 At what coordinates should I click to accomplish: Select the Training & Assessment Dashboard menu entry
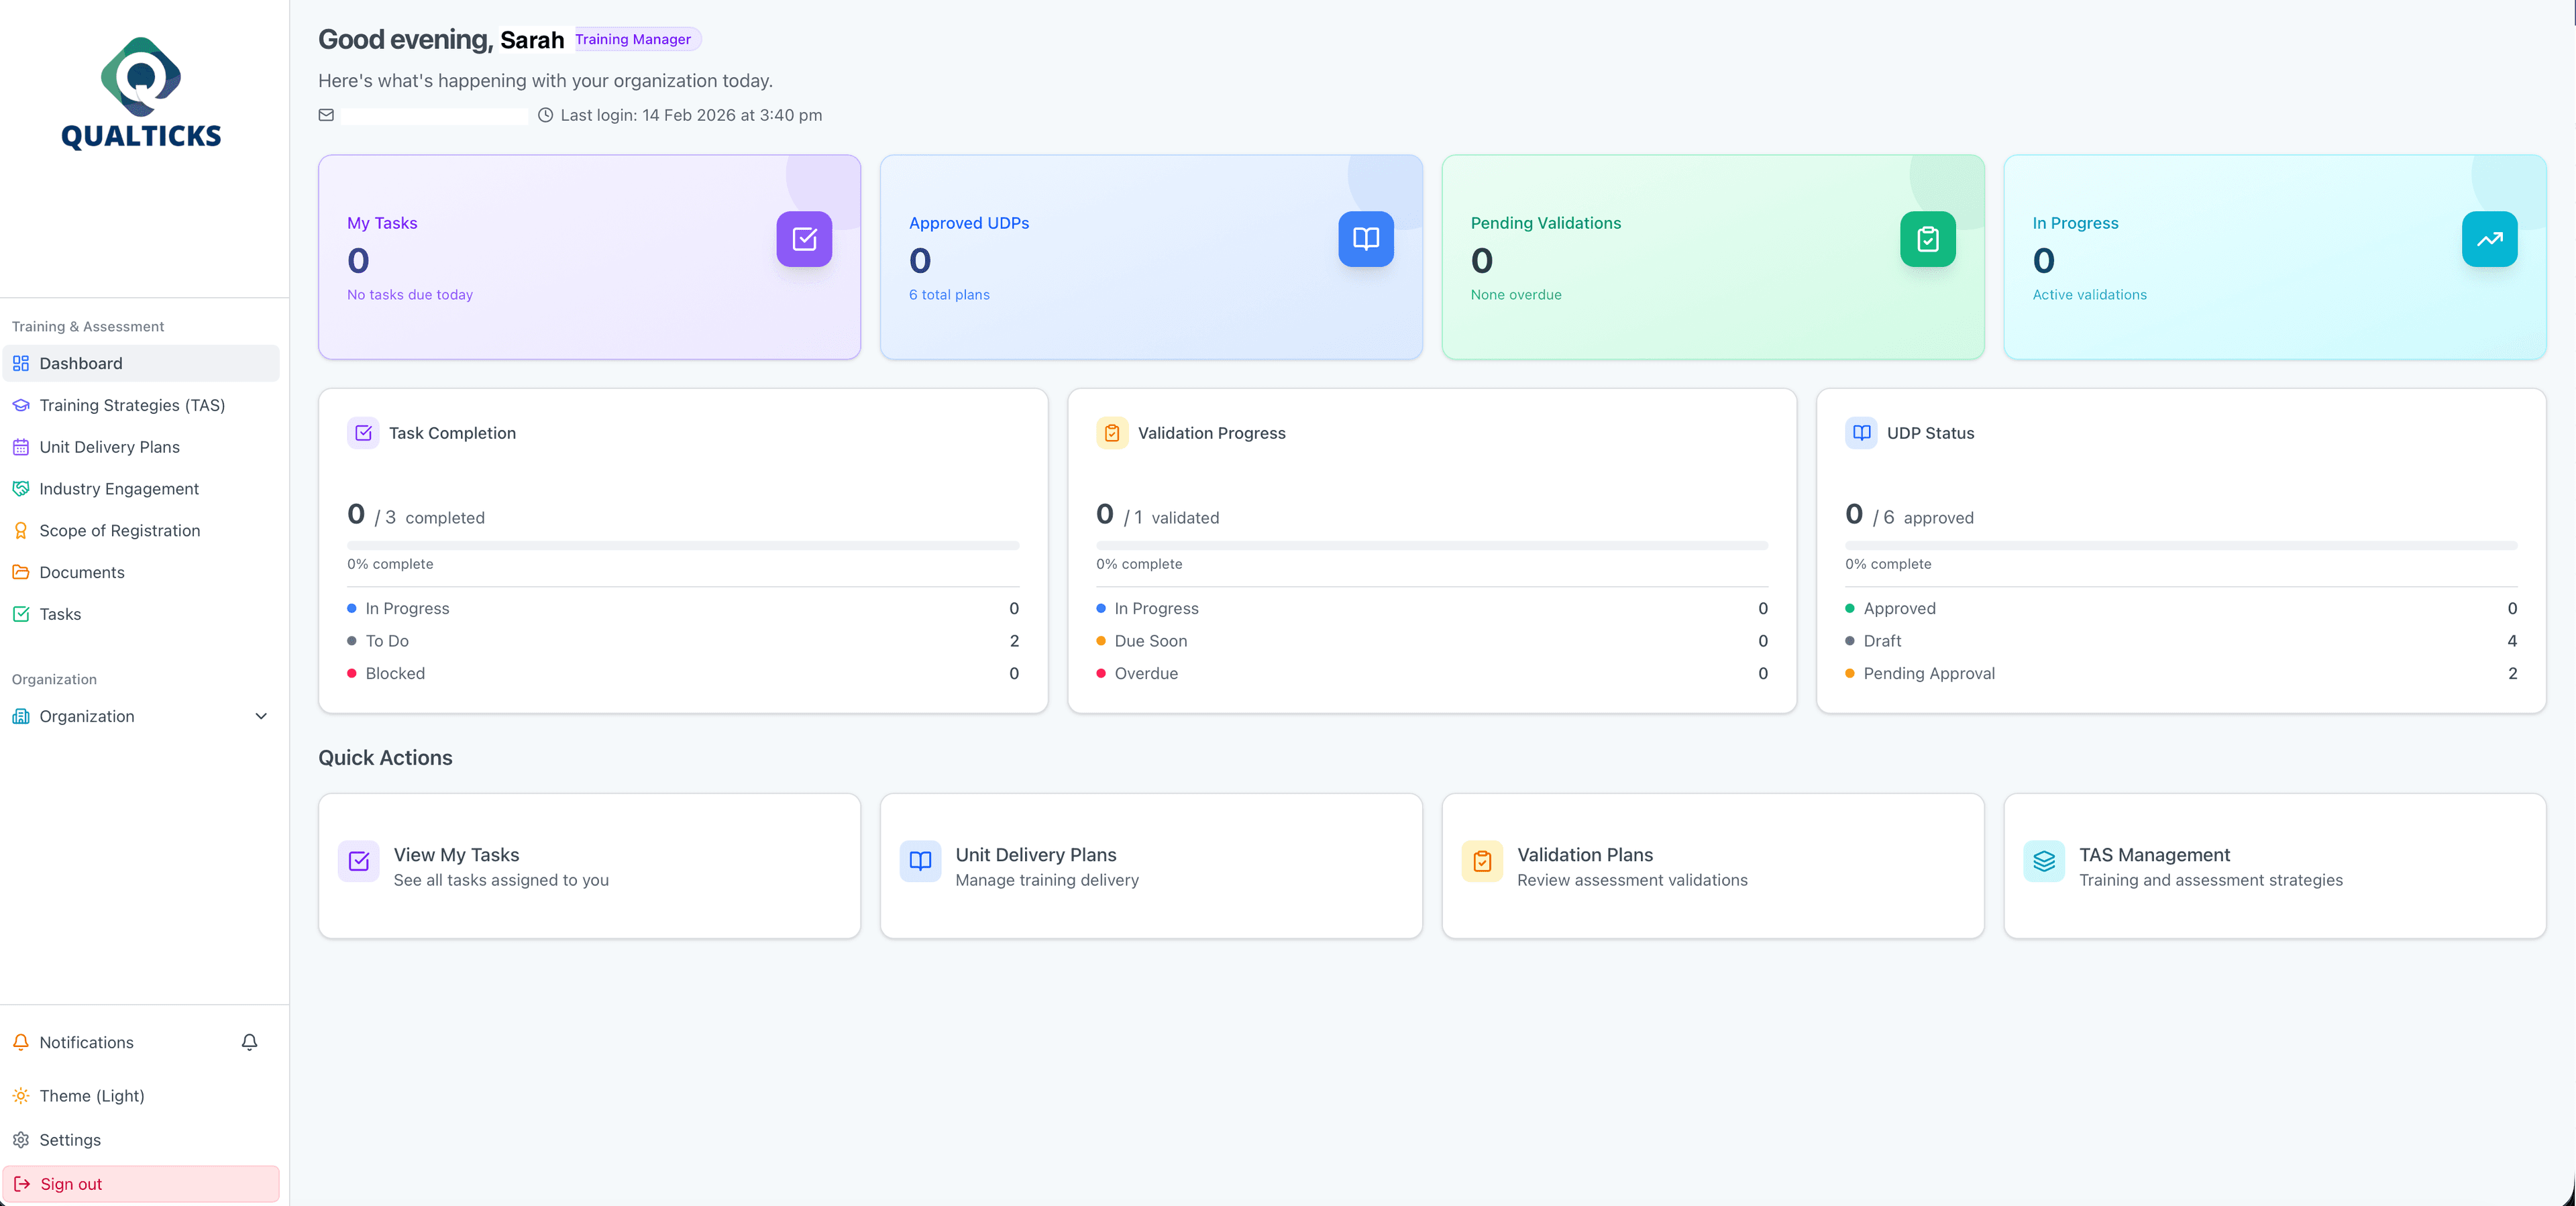[80, 363]
